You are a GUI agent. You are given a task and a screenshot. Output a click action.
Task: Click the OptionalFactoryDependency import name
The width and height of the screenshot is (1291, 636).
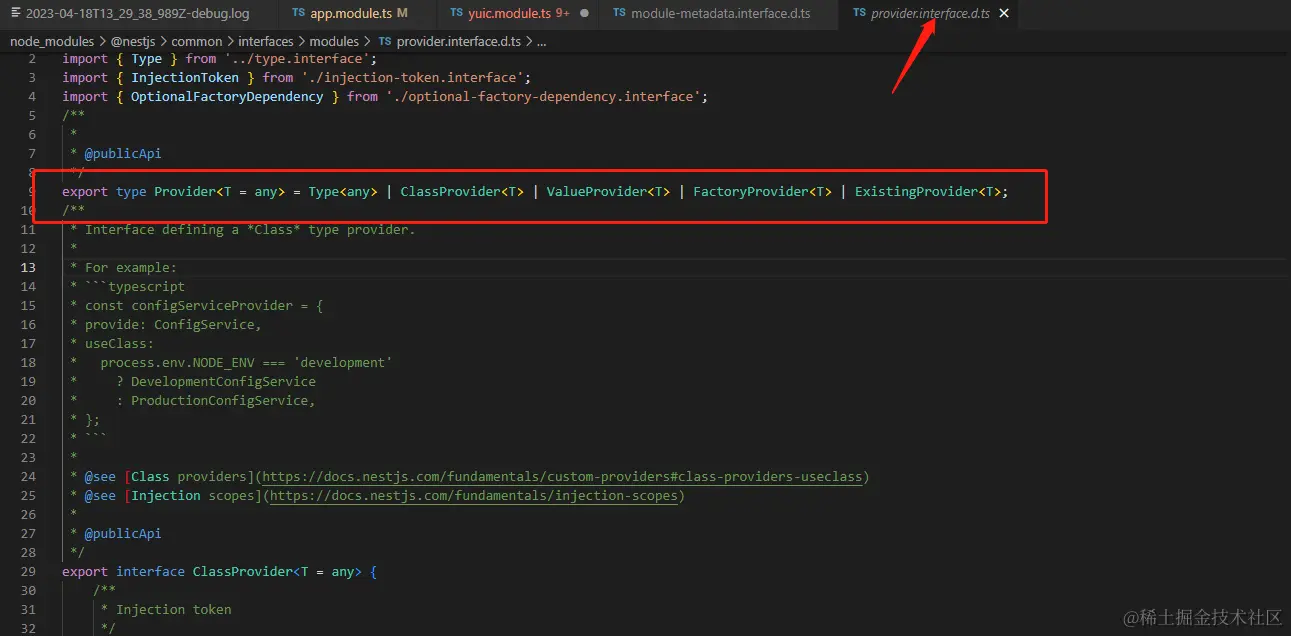[227, 97]
